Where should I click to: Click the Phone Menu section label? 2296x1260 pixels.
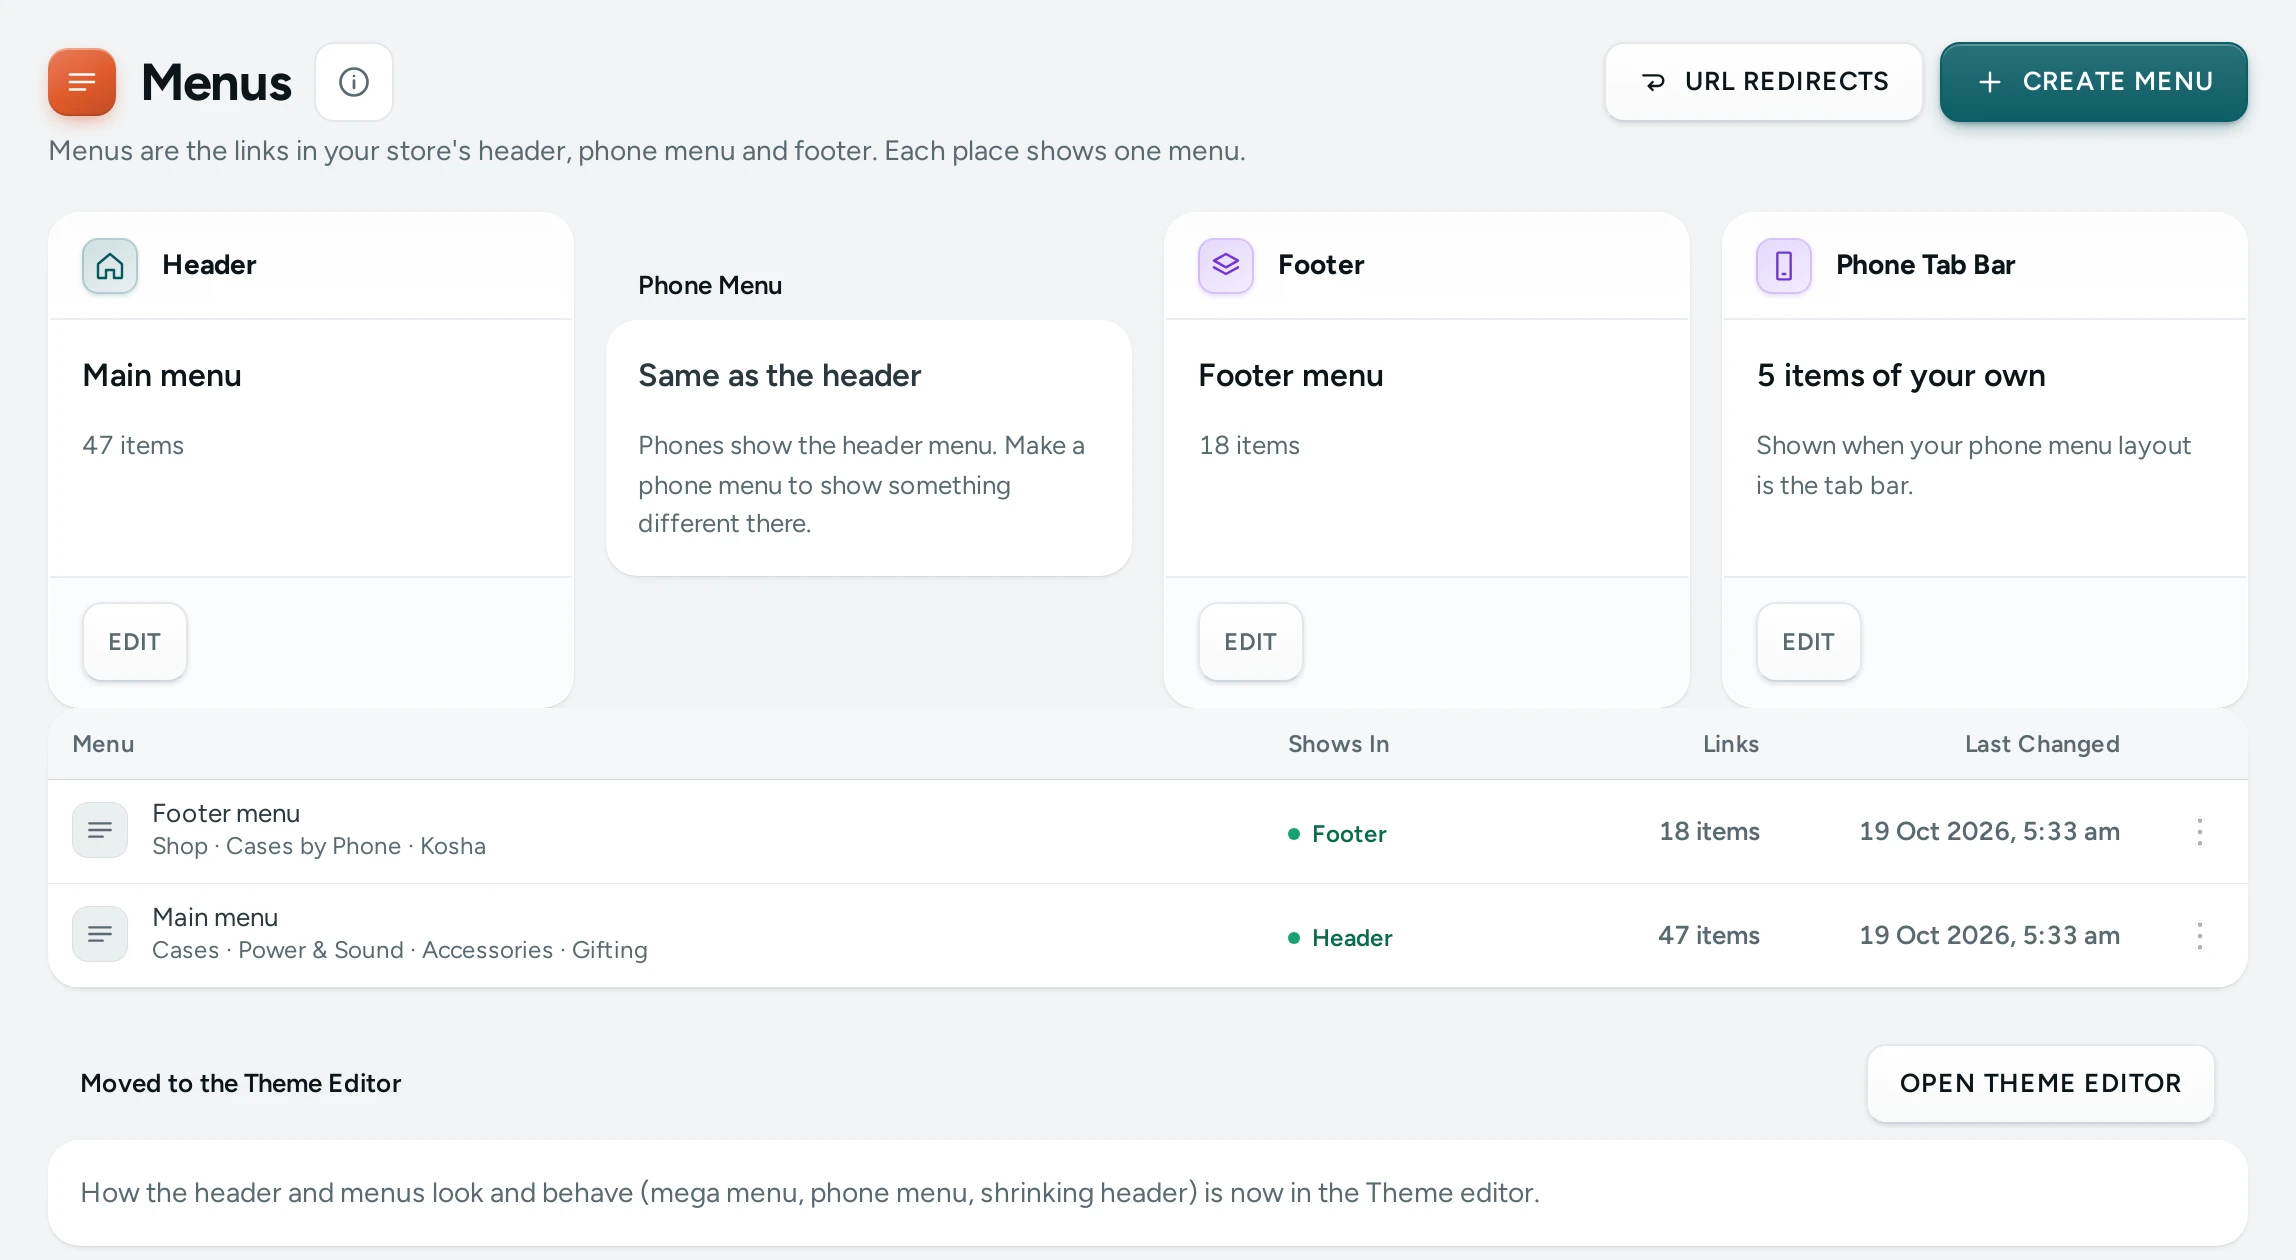[710, 286]
